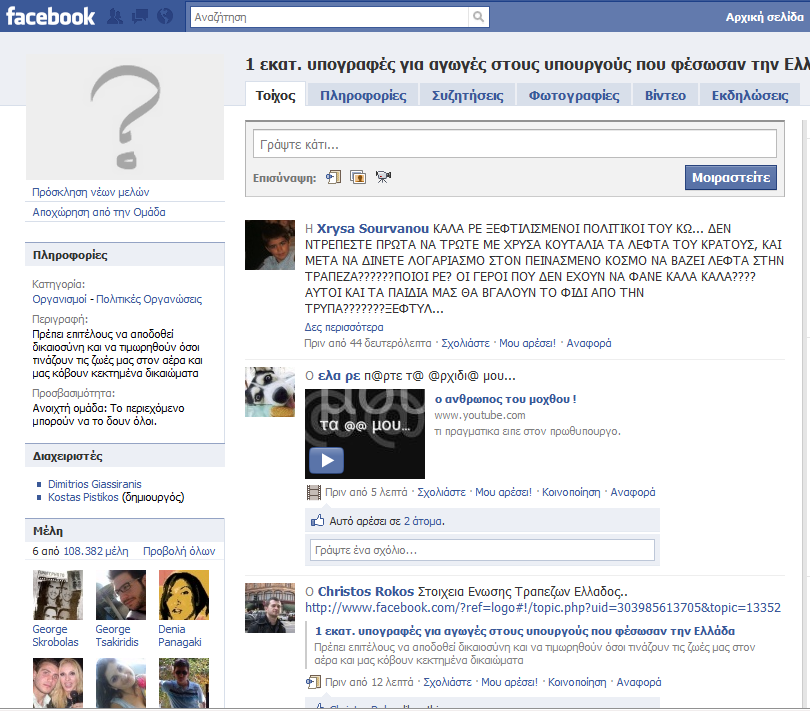Viewport: 810px width, 711px height.
Task: Open the 2 άτομα likes link
Action: click(423, 521)
